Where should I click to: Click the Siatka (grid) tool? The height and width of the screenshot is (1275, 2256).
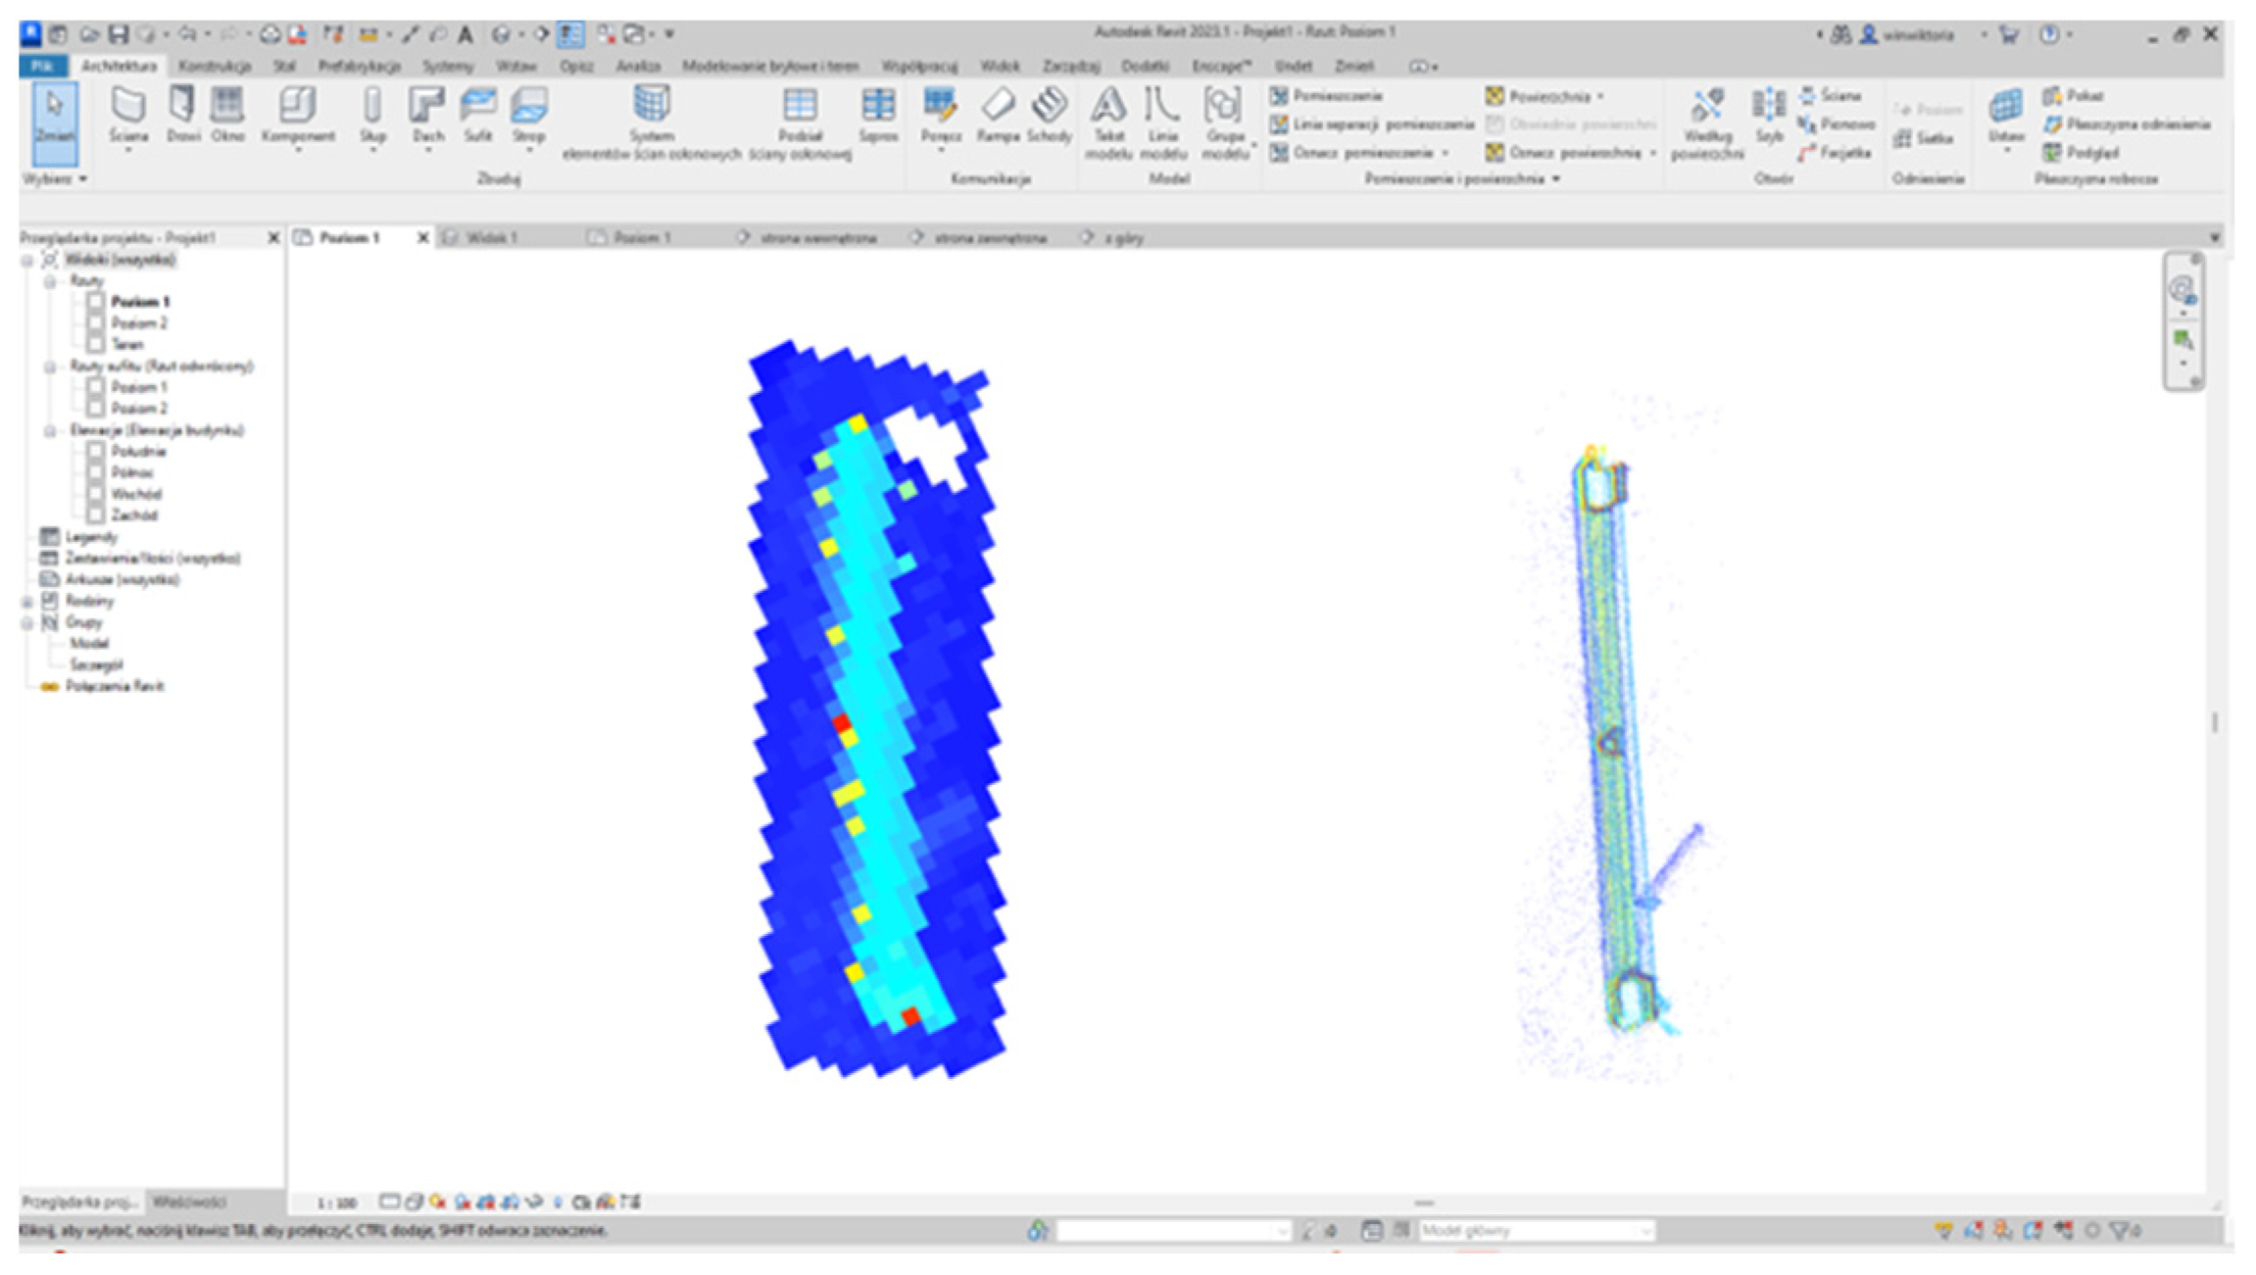(x=1924, y=139)
